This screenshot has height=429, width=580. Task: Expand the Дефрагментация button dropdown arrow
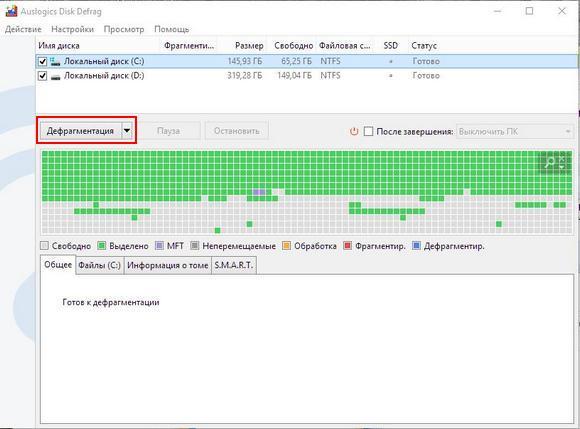pos(127,131)
